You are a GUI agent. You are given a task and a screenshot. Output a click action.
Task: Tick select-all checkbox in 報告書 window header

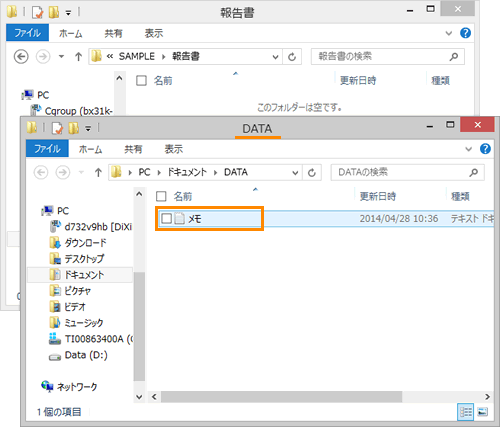(141, 80)
